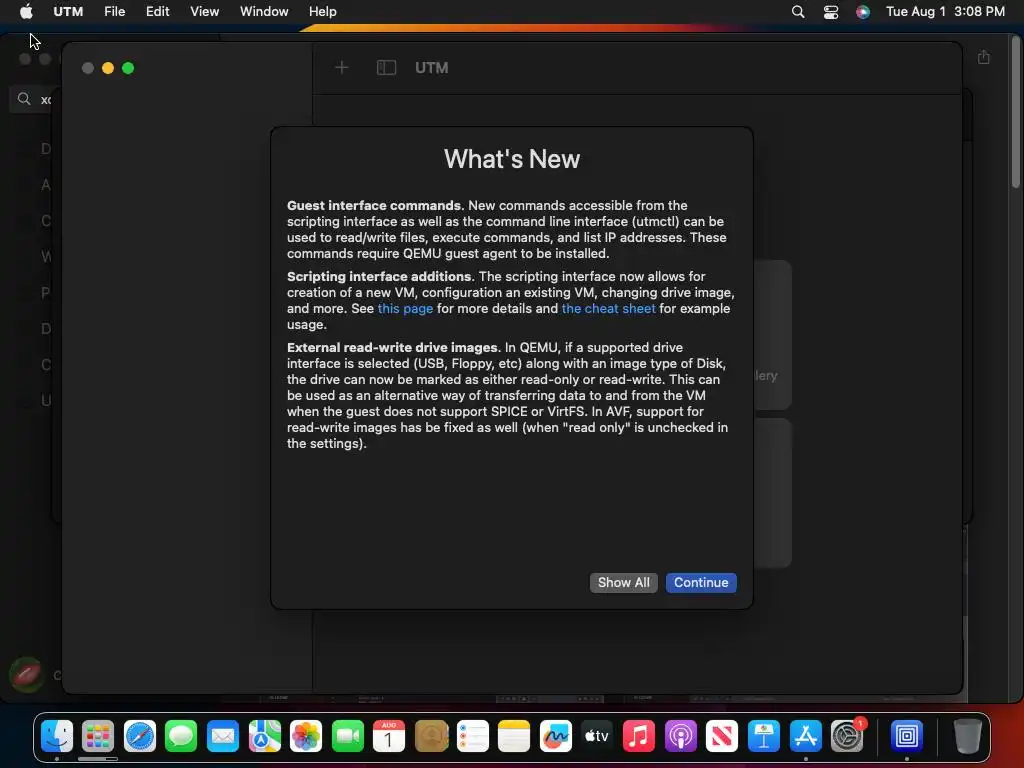
Task: Open the View menu
Action: pyautogui.click(x=204, y=11)
